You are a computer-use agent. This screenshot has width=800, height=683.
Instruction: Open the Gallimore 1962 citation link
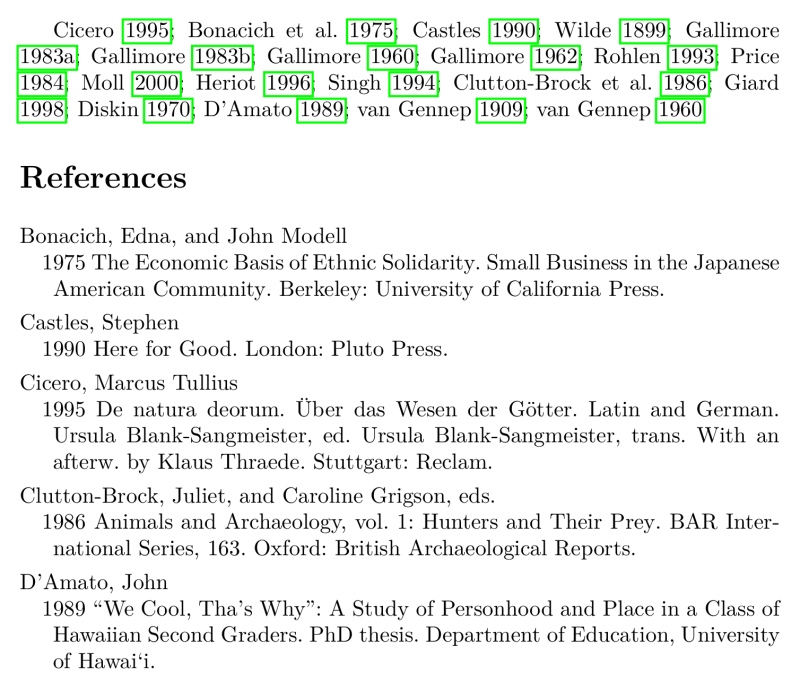point(556,57)
